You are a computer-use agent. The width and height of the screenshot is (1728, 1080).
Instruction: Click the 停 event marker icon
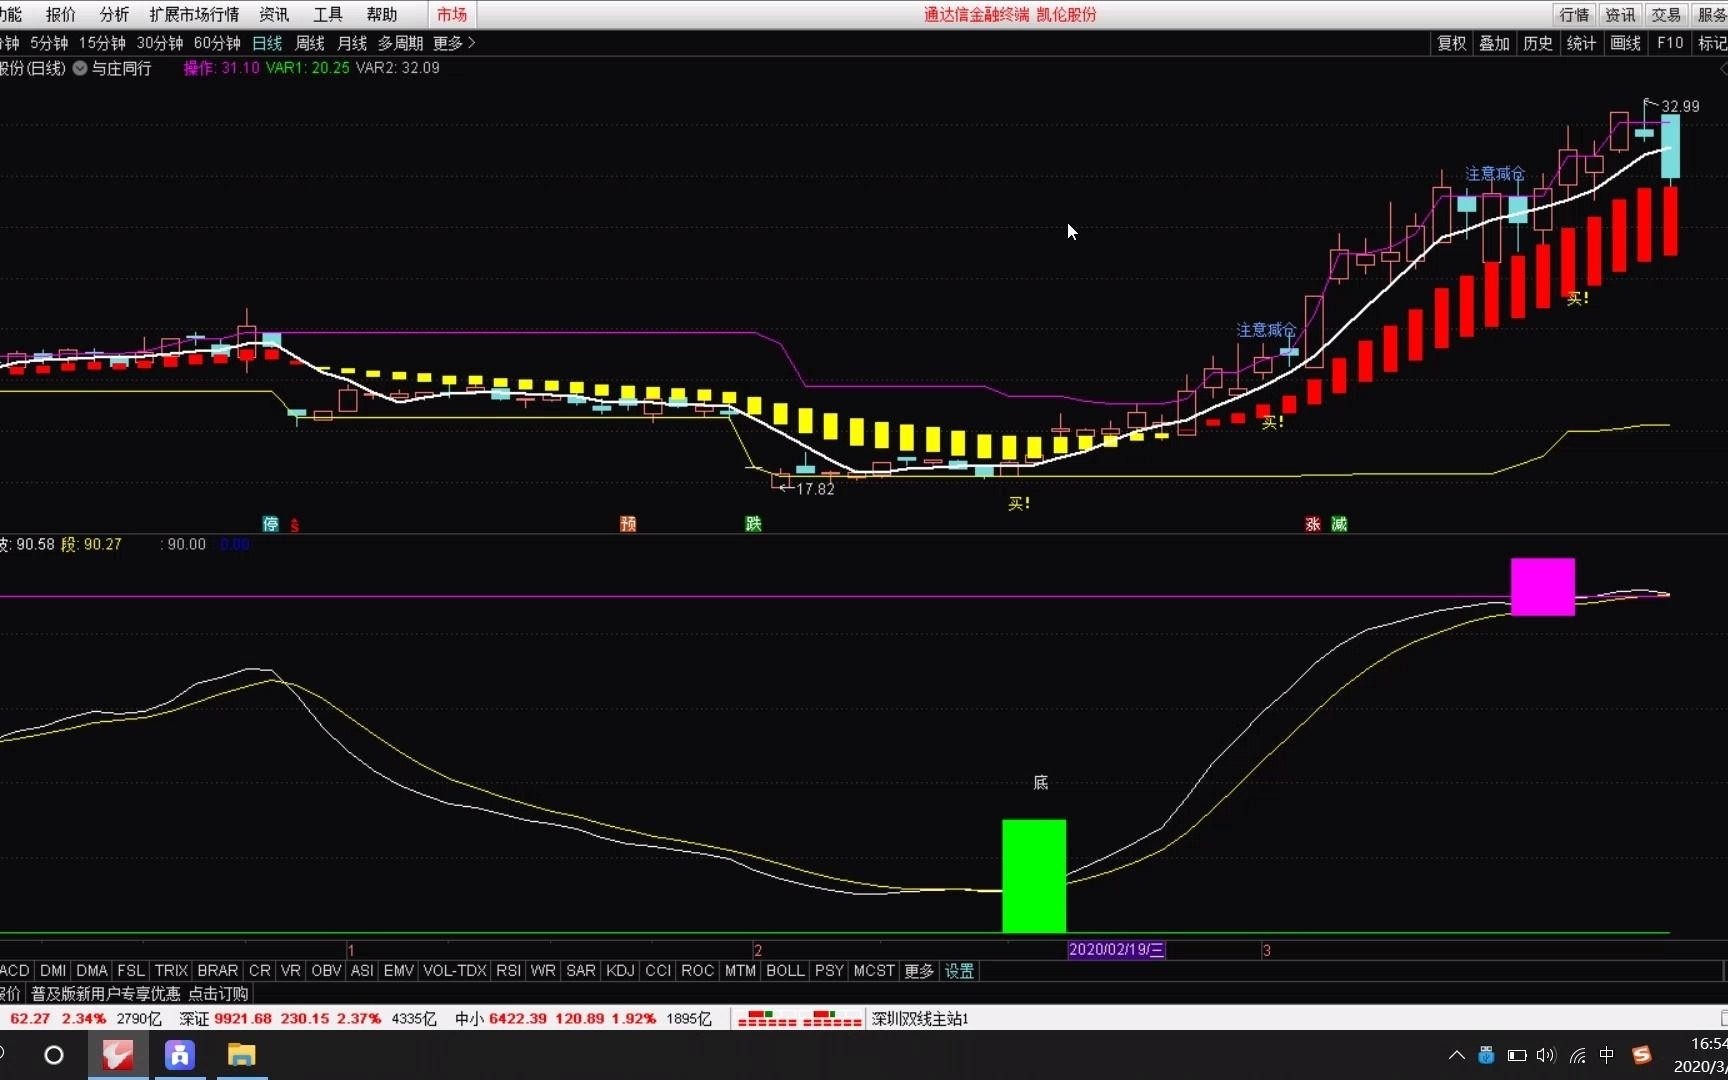270,524
